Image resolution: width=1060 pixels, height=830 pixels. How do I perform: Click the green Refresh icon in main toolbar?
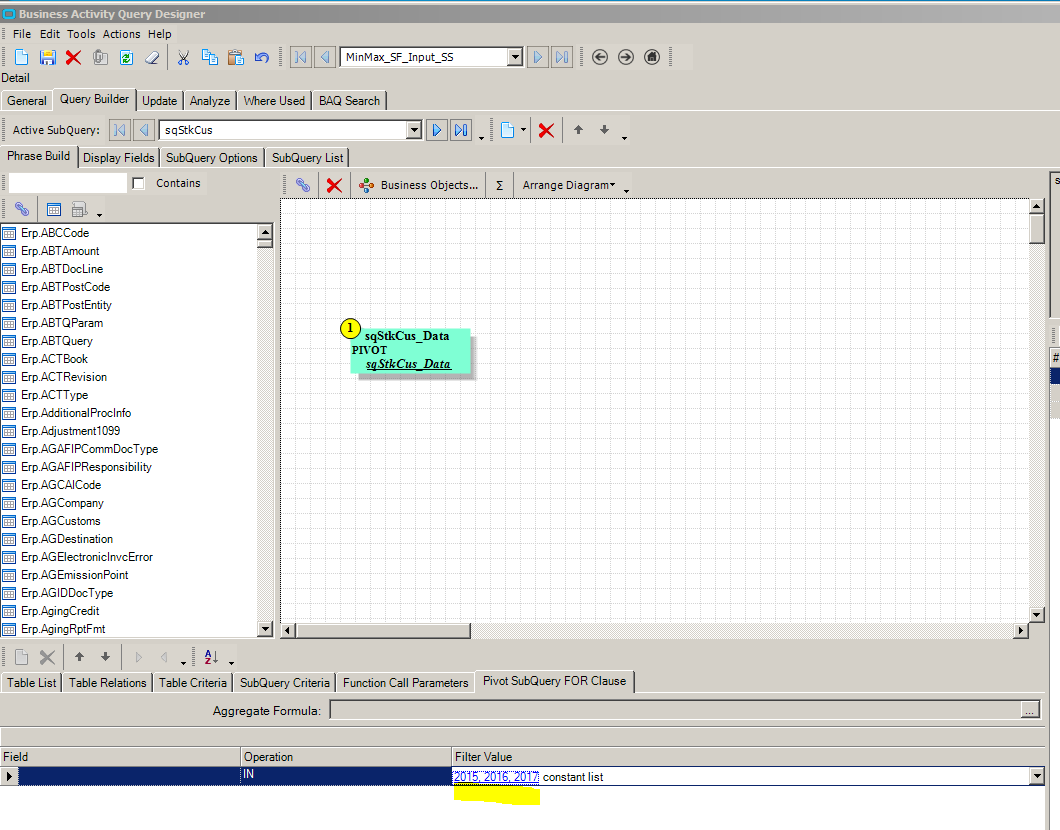click(x=126, y=57)
